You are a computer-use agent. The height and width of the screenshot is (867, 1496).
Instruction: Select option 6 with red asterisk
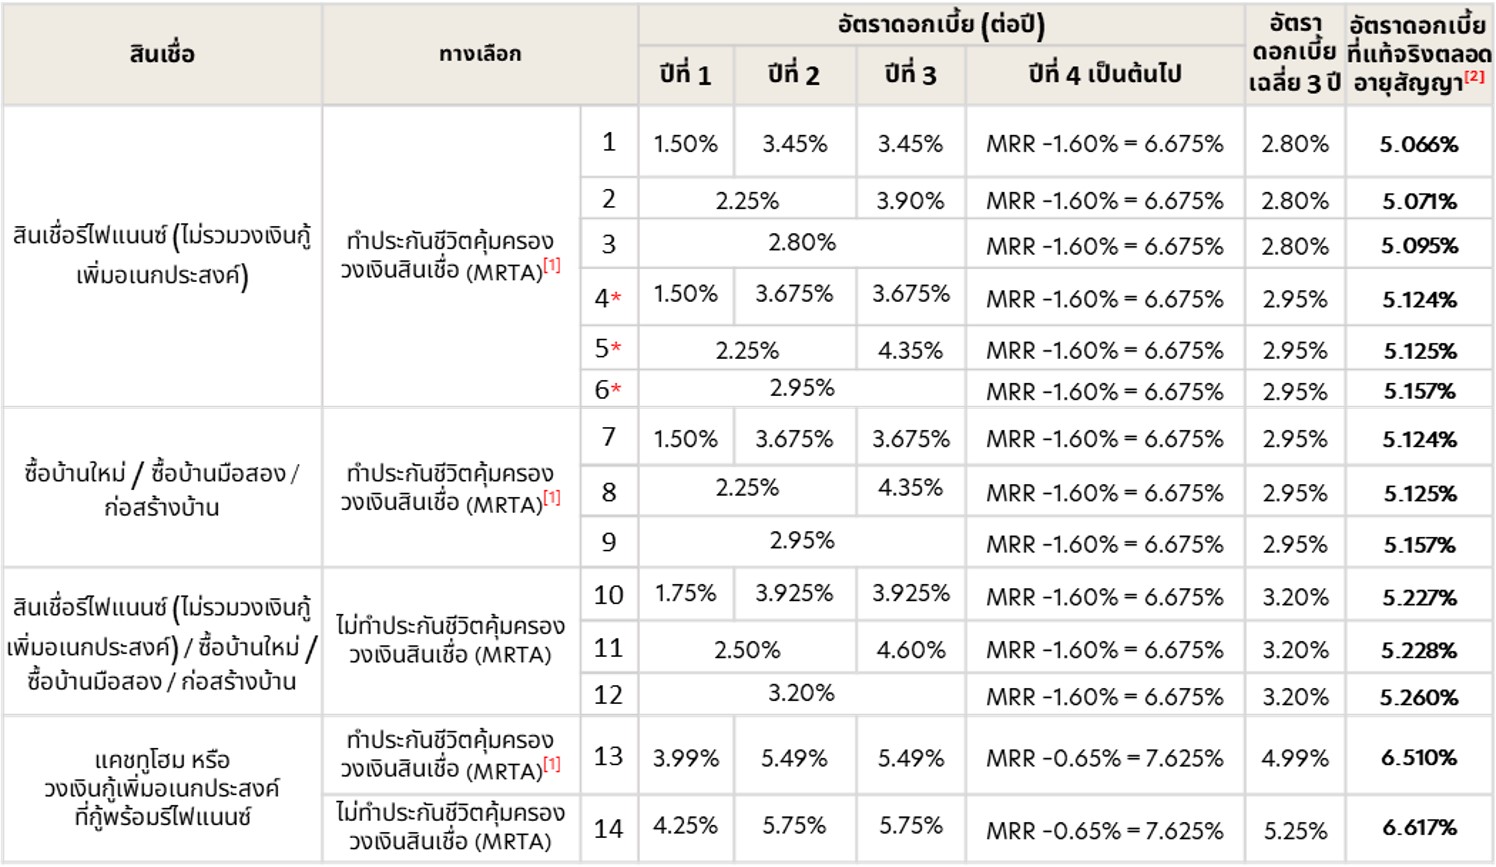tap(609, 389)
